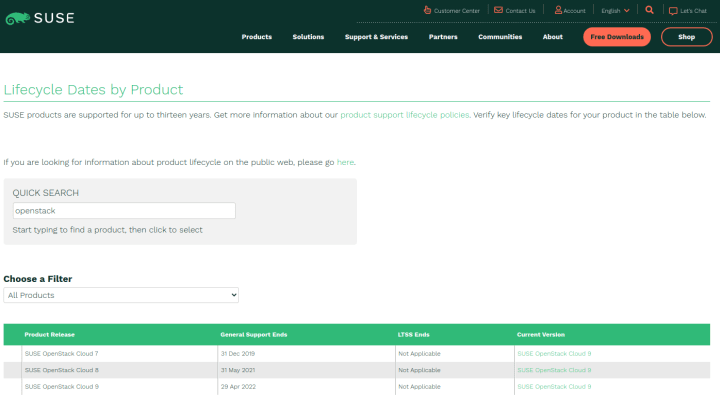This screenshot has width=720, height=400.
Task: Open Customer Center link
Action: [456, 11]
